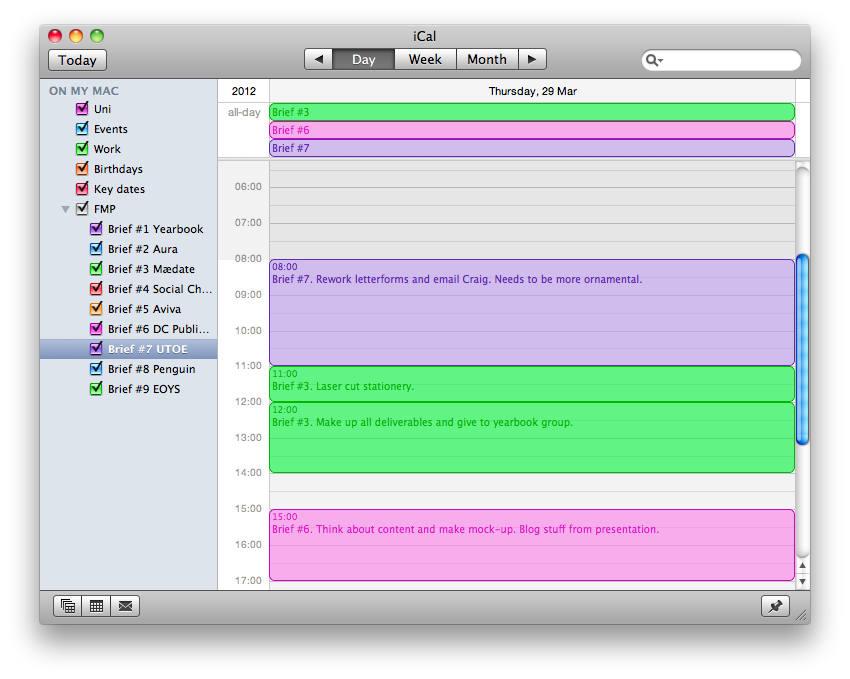Image resolution: width=850 pixels, height=679 pixels.
Task: Open the notifications envelope icon
Action: click(125, 606)
